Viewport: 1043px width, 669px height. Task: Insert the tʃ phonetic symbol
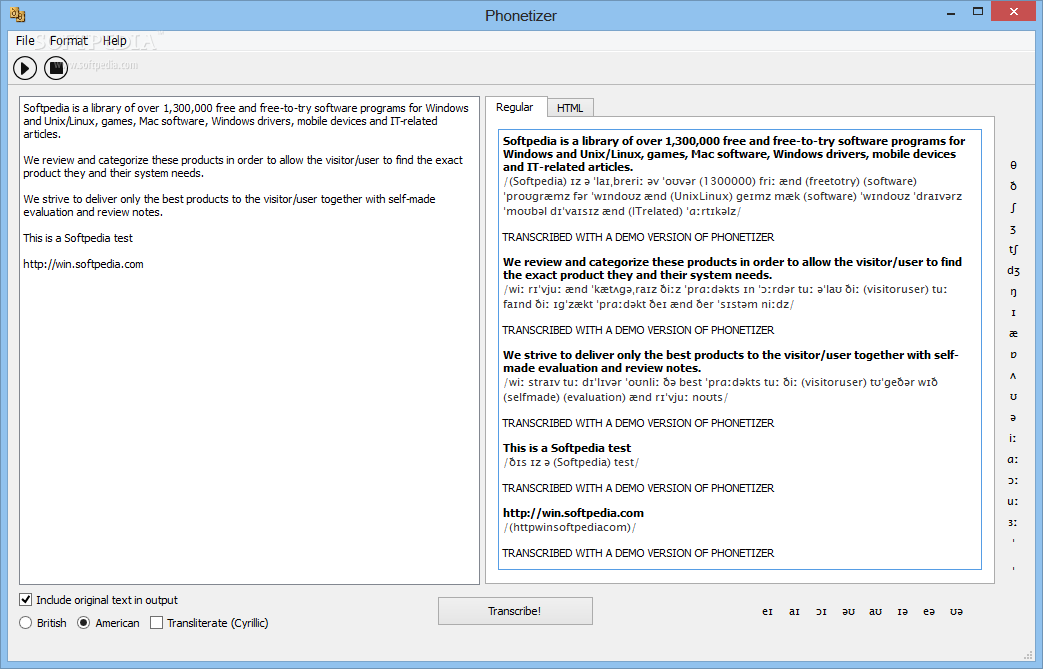pyautogui.click(x=1013, y=249)
